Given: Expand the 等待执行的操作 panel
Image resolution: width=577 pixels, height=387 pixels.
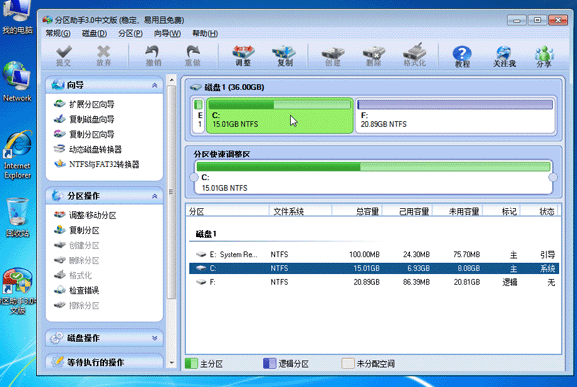Looking at the screenshot, I should click(105, 362).
